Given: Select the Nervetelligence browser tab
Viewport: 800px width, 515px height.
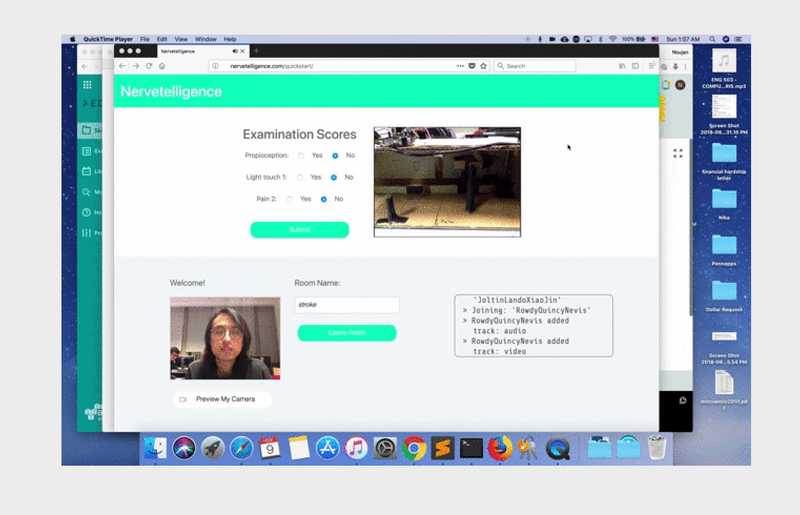Looking at the screenshot, I should (x=203, y=51).
